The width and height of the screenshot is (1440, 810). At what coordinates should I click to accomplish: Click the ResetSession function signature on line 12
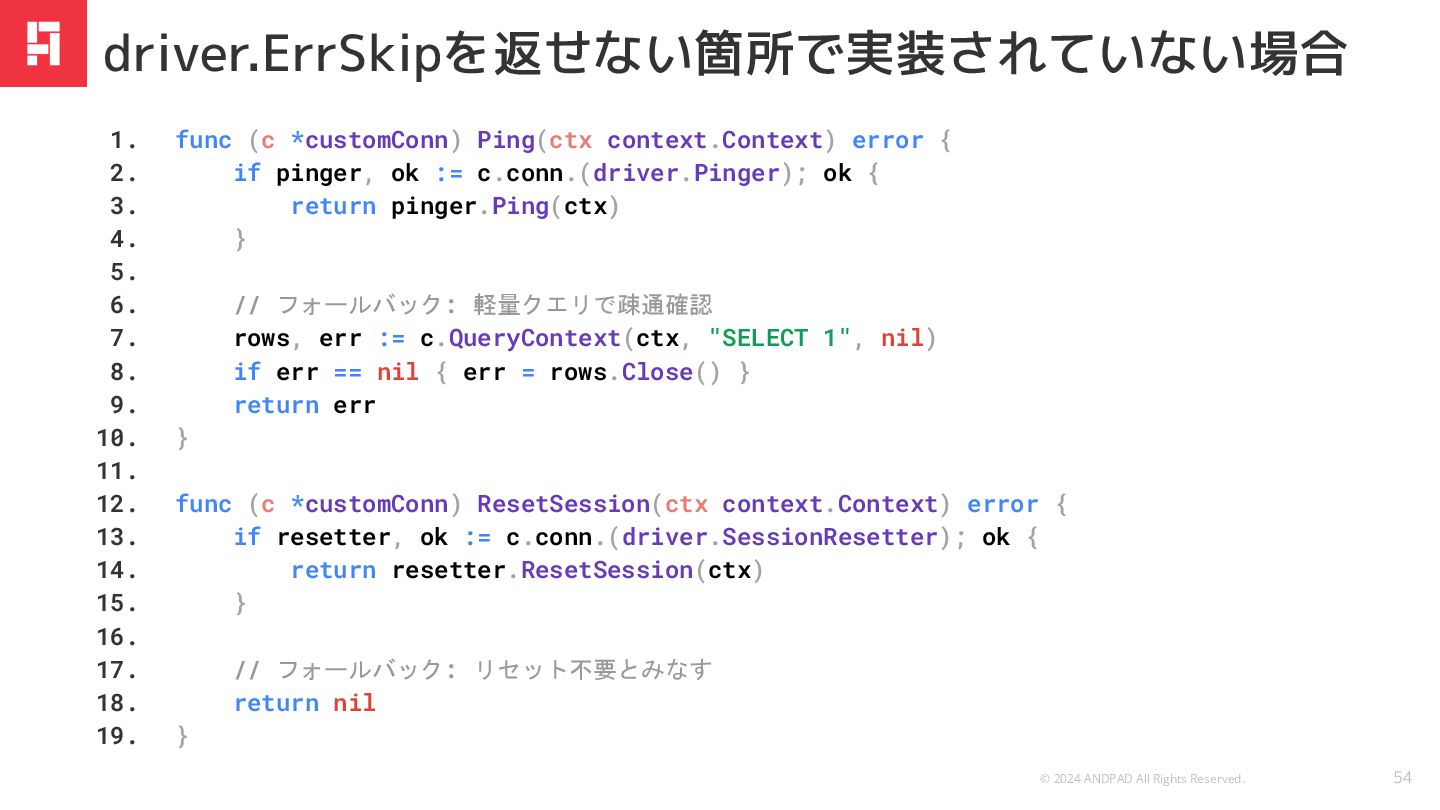click(x=621, y=504)
